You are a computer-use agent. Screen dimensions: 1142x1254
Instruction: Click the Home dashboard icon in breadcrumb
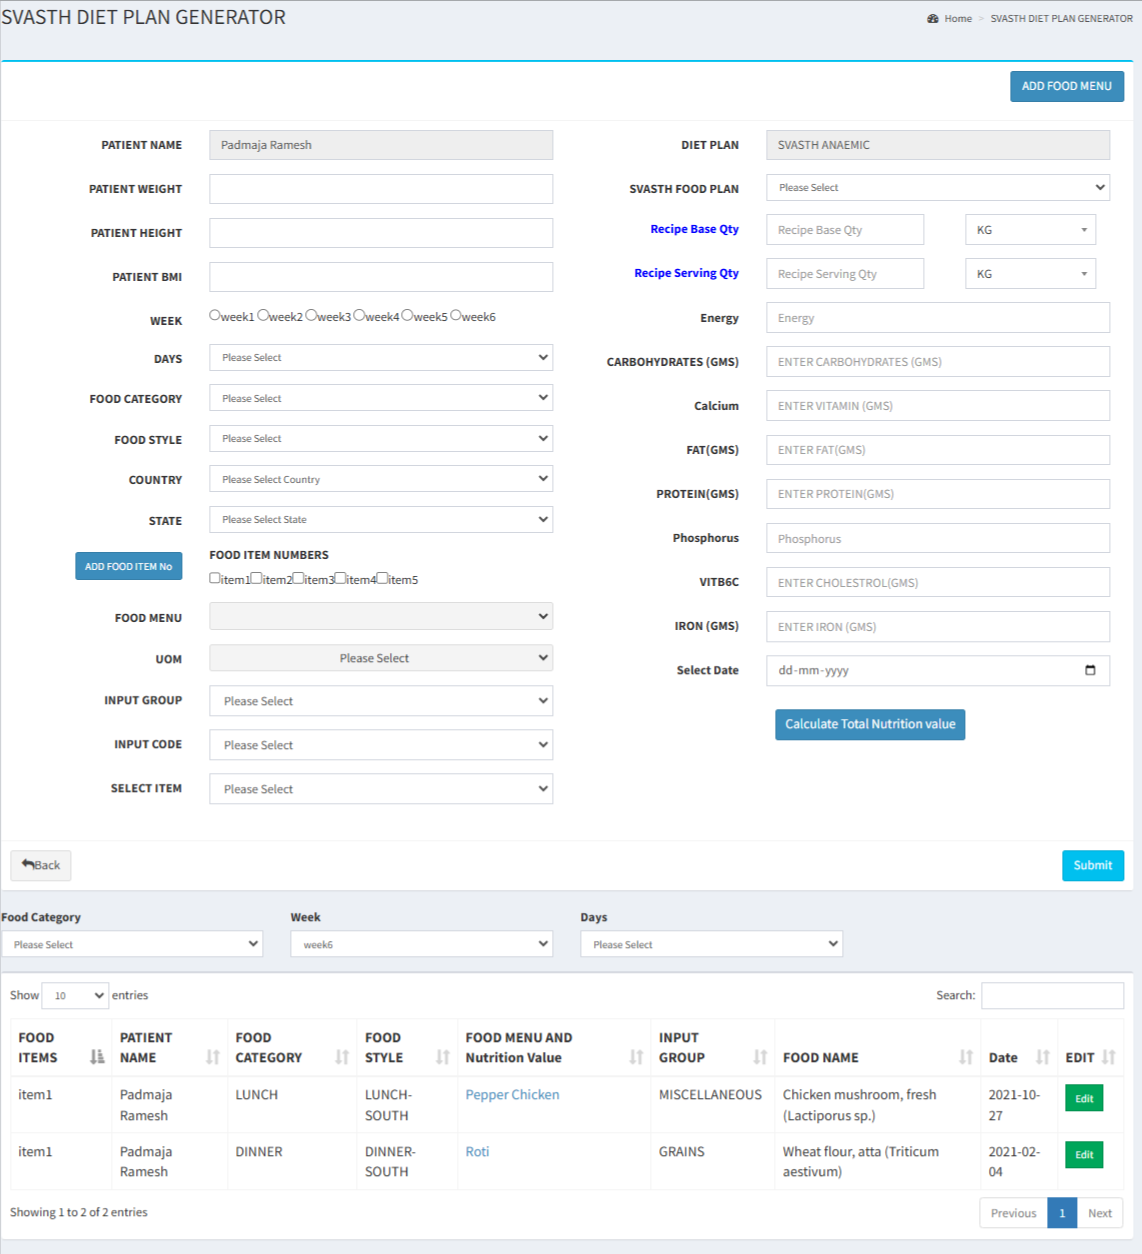933,18
